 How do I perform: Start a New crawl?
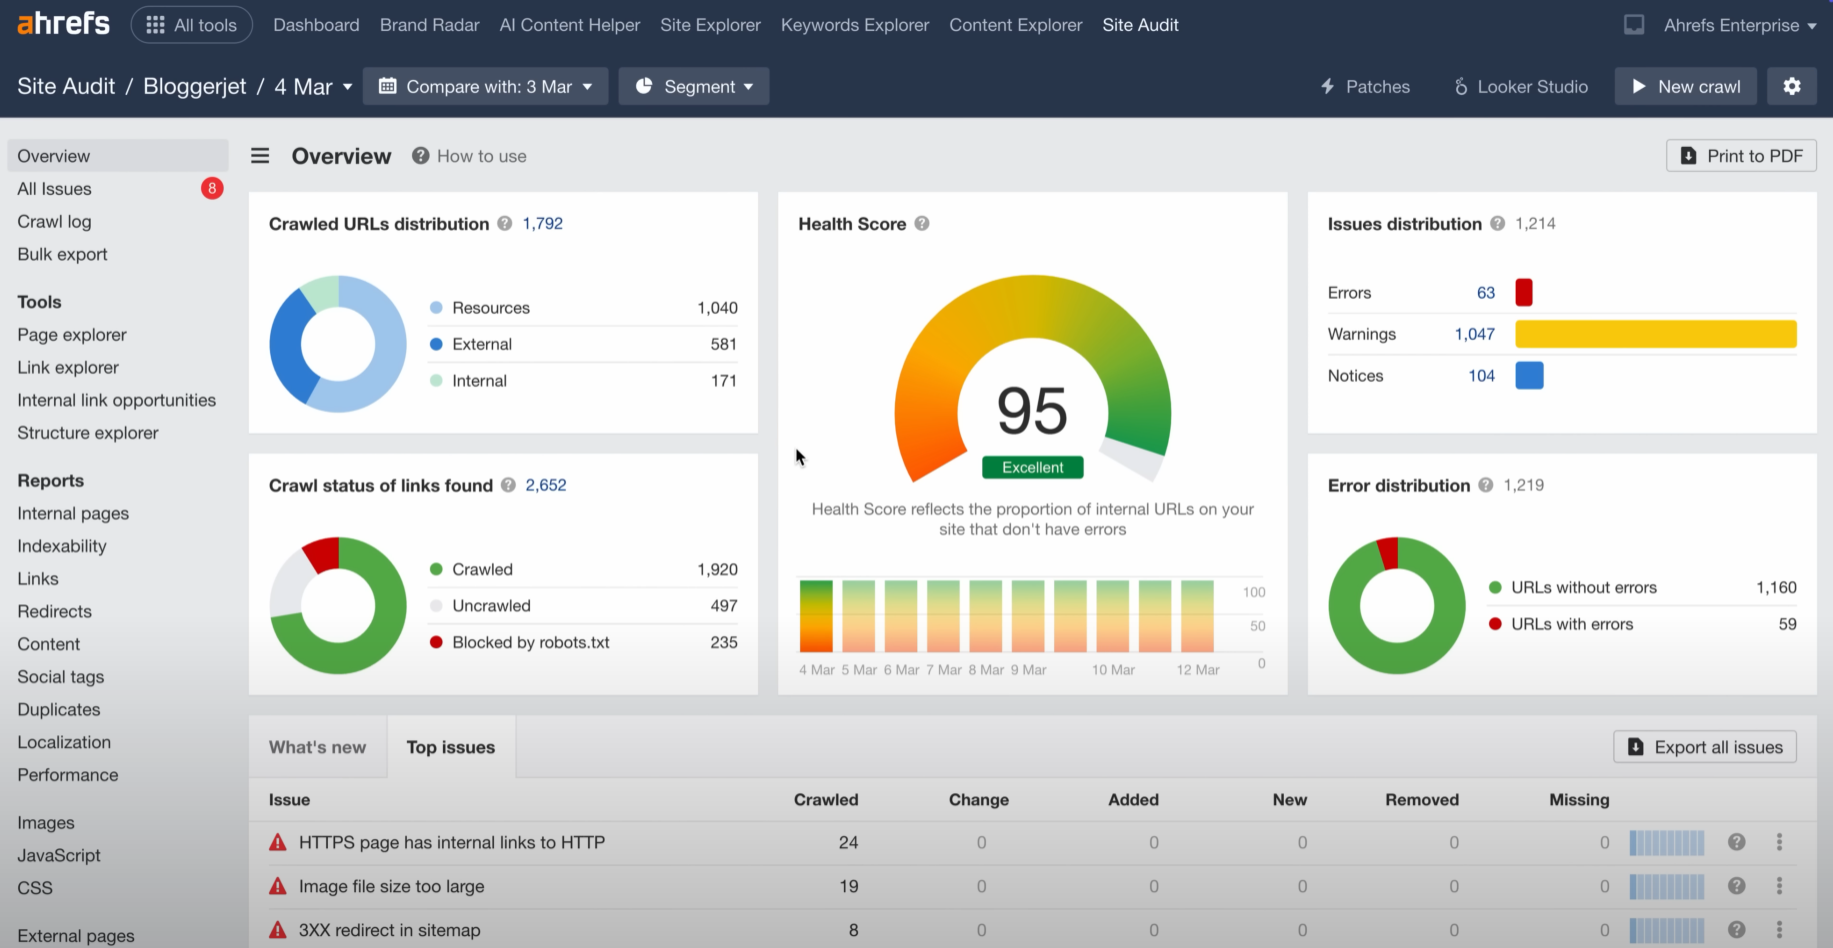pos(1686,87)
